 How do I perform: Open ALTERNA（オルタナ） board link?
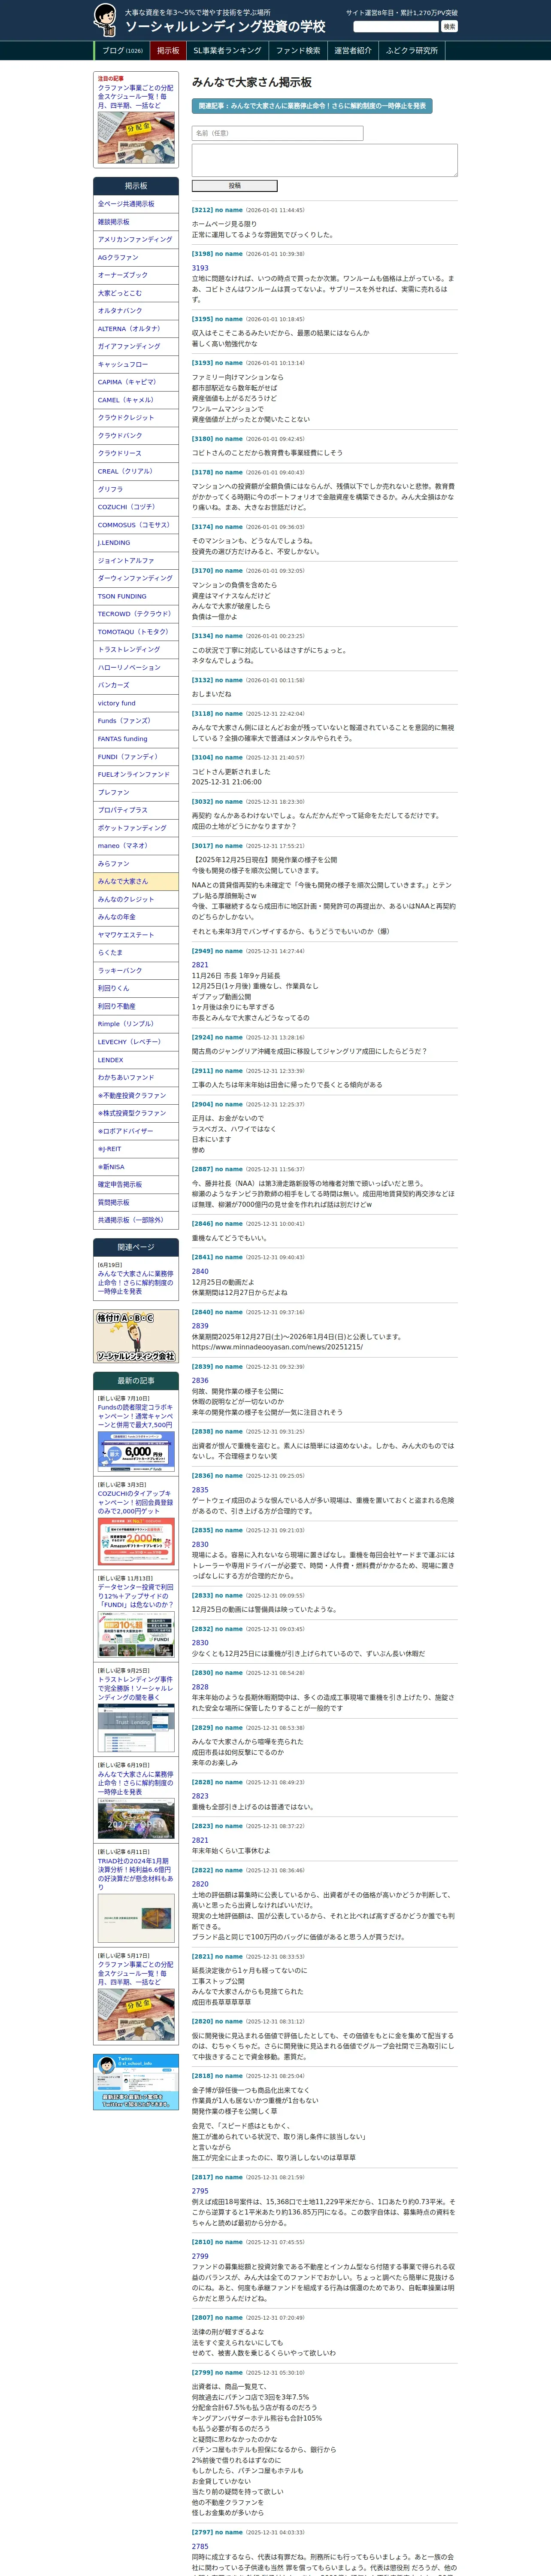(136, 329)
